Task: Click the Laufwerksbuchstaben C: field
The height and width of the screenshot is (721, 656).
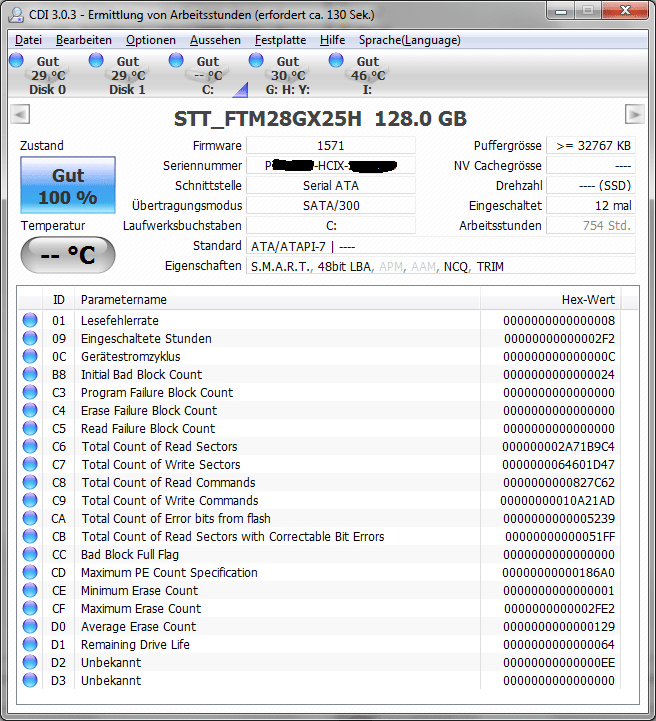Action: point(331,226)
